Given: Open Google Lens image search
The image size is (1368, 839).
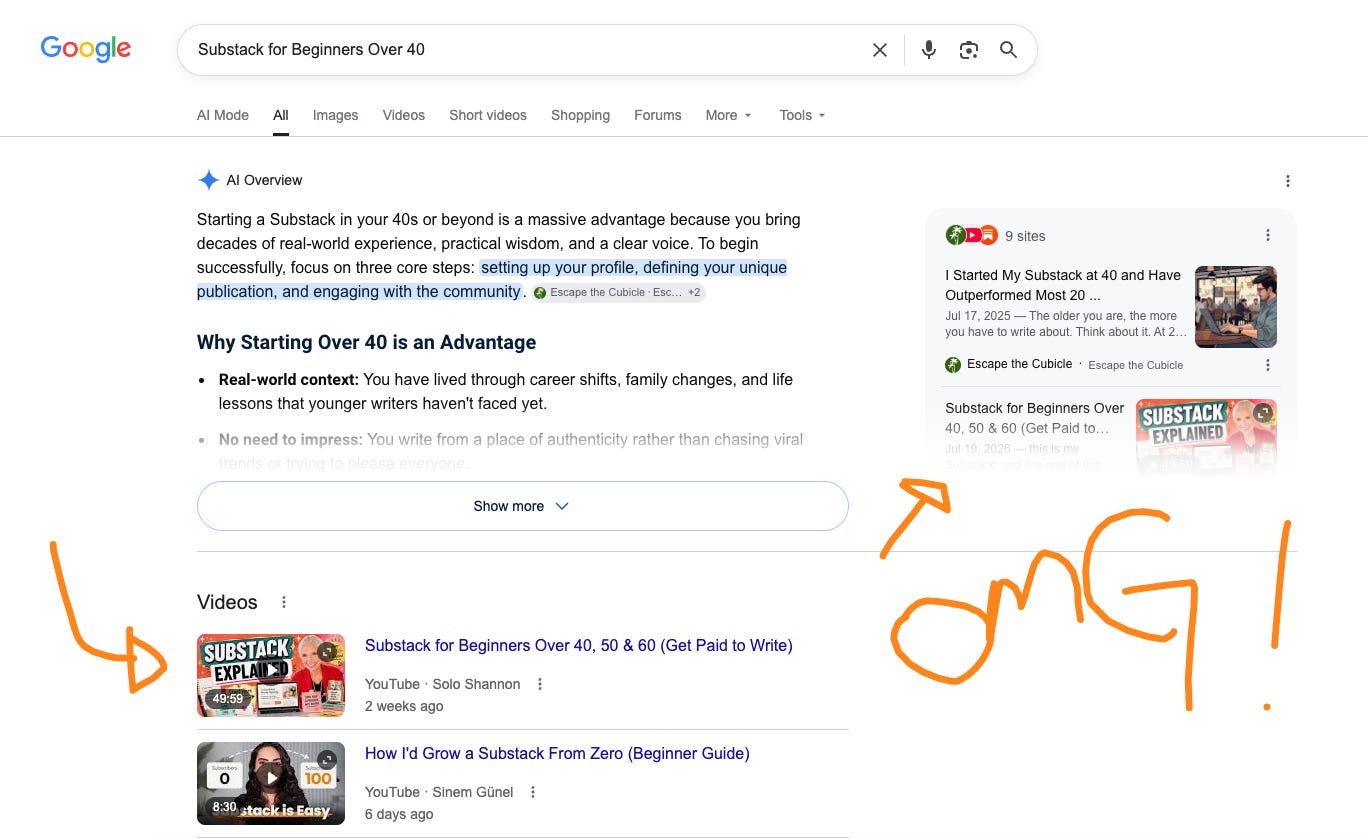Looking at the screenshot, I should point(968,50).
